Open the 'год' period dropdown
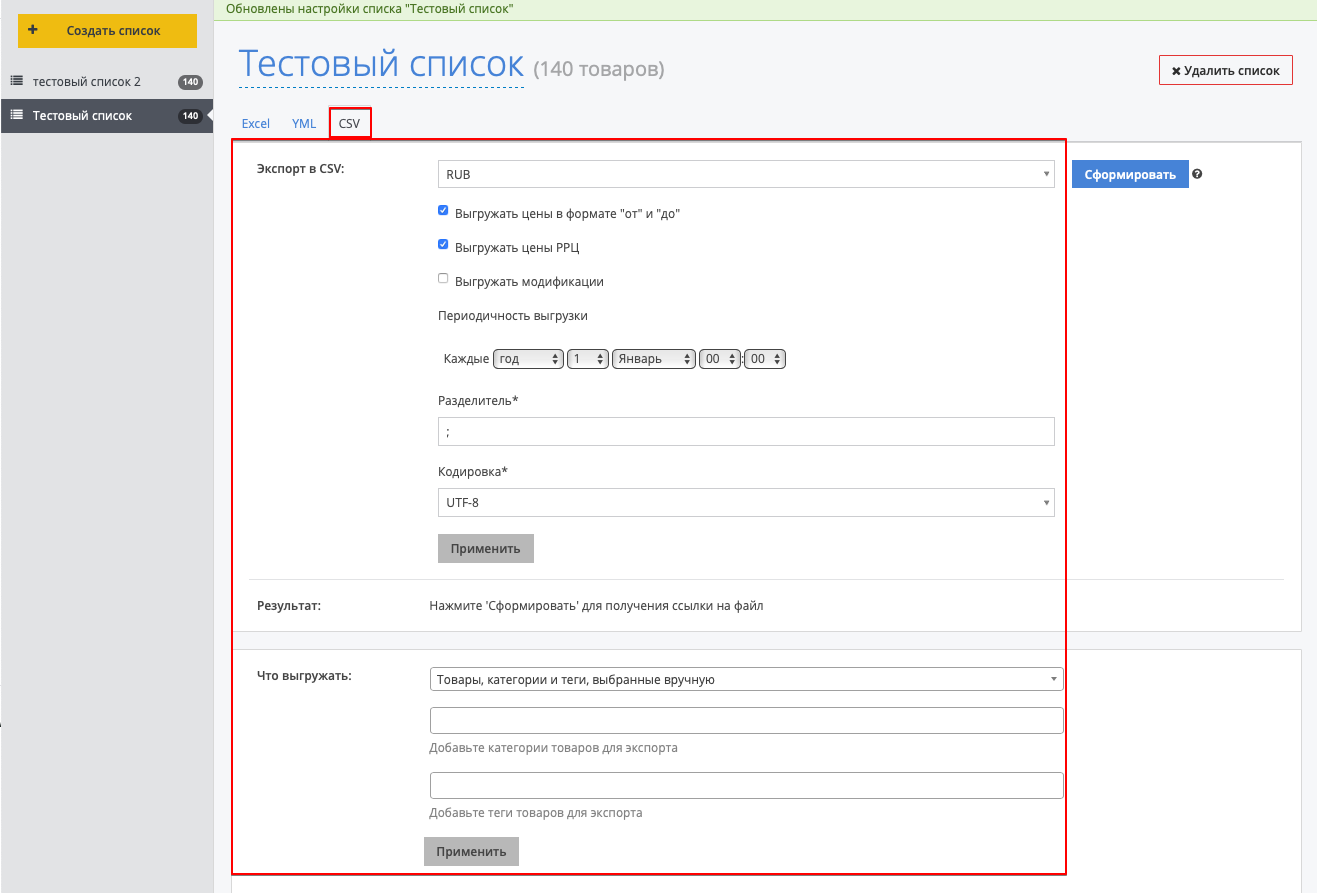The image size is (1317, 893). click(x=528, y=359)
